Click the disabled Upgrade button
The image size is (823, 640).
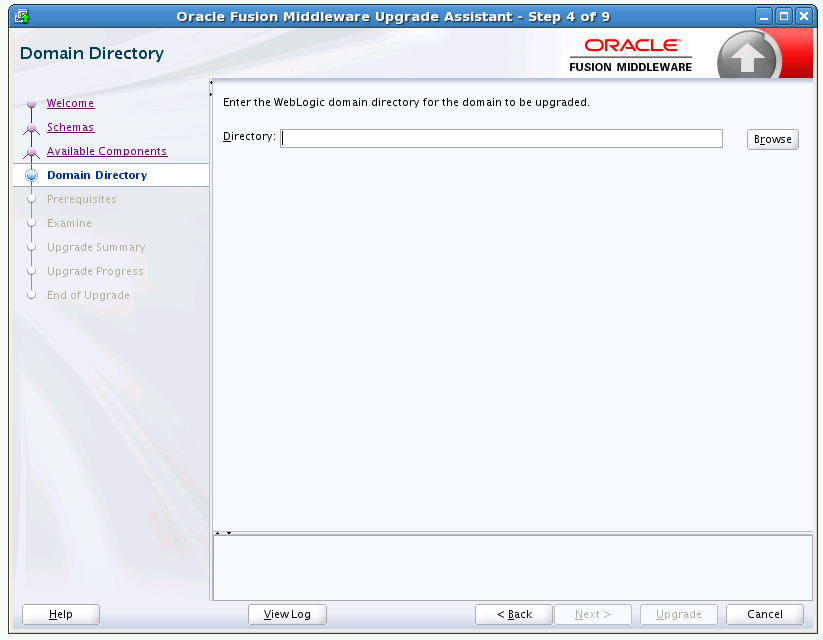click(679, 614)
